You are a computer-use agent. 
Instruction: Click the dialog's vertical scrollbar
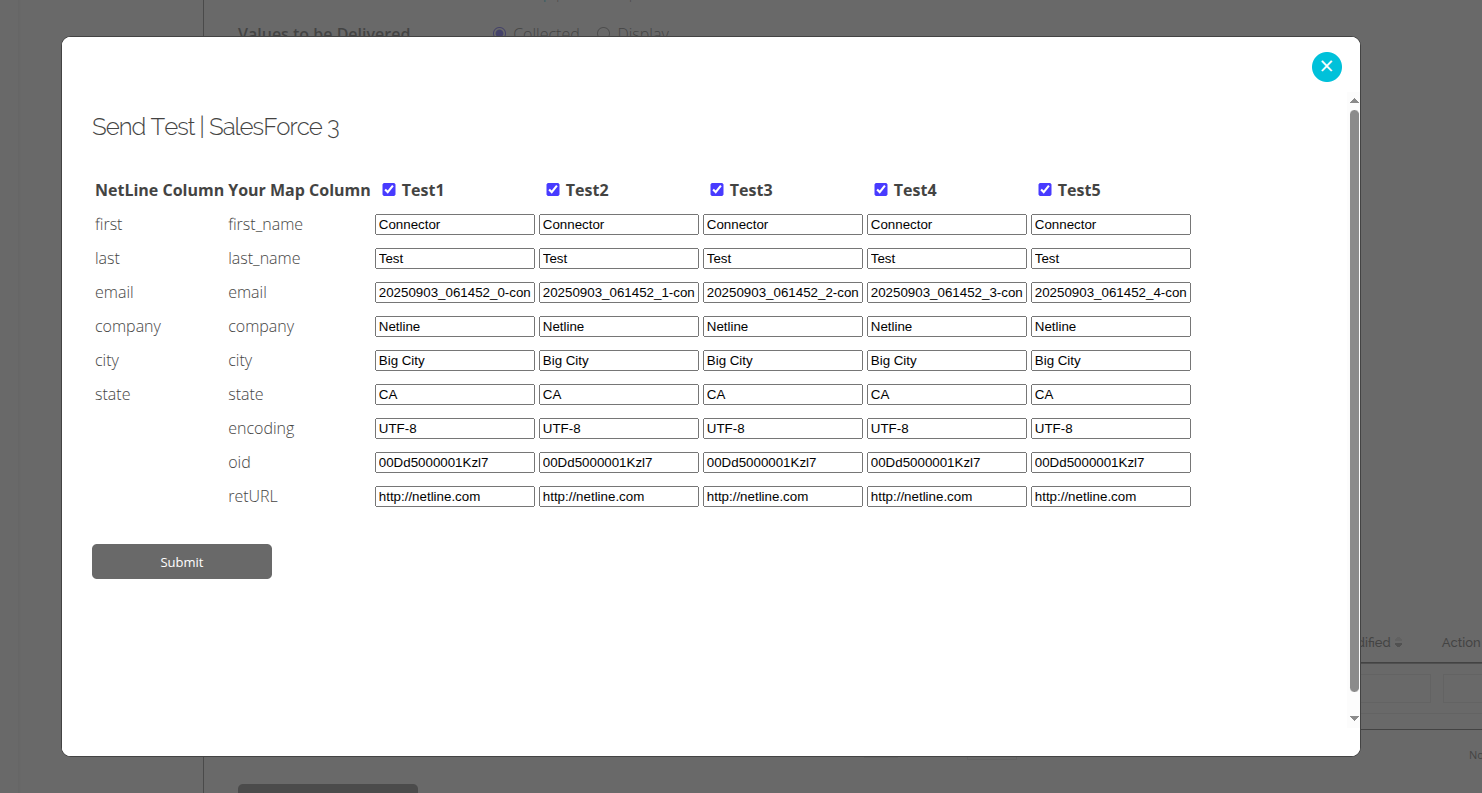[1354, 400]
